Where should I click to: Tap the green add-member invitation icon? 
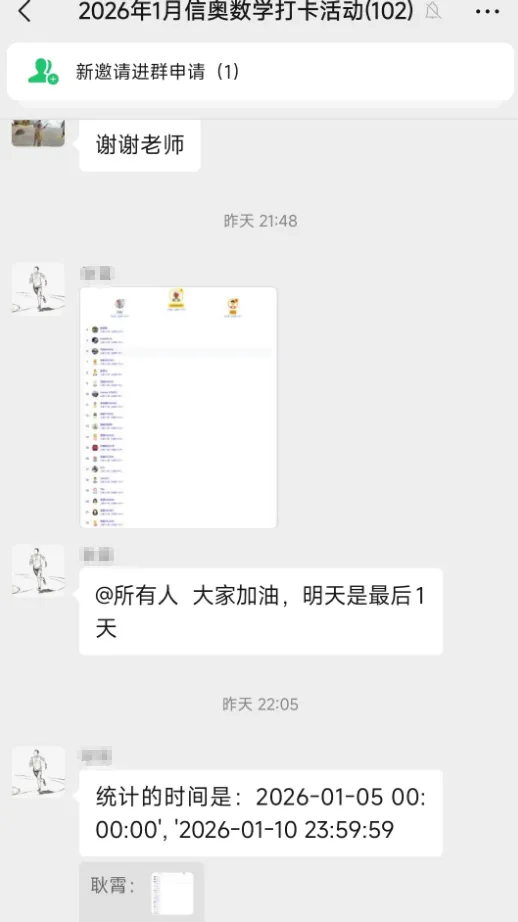pos(44,71)
